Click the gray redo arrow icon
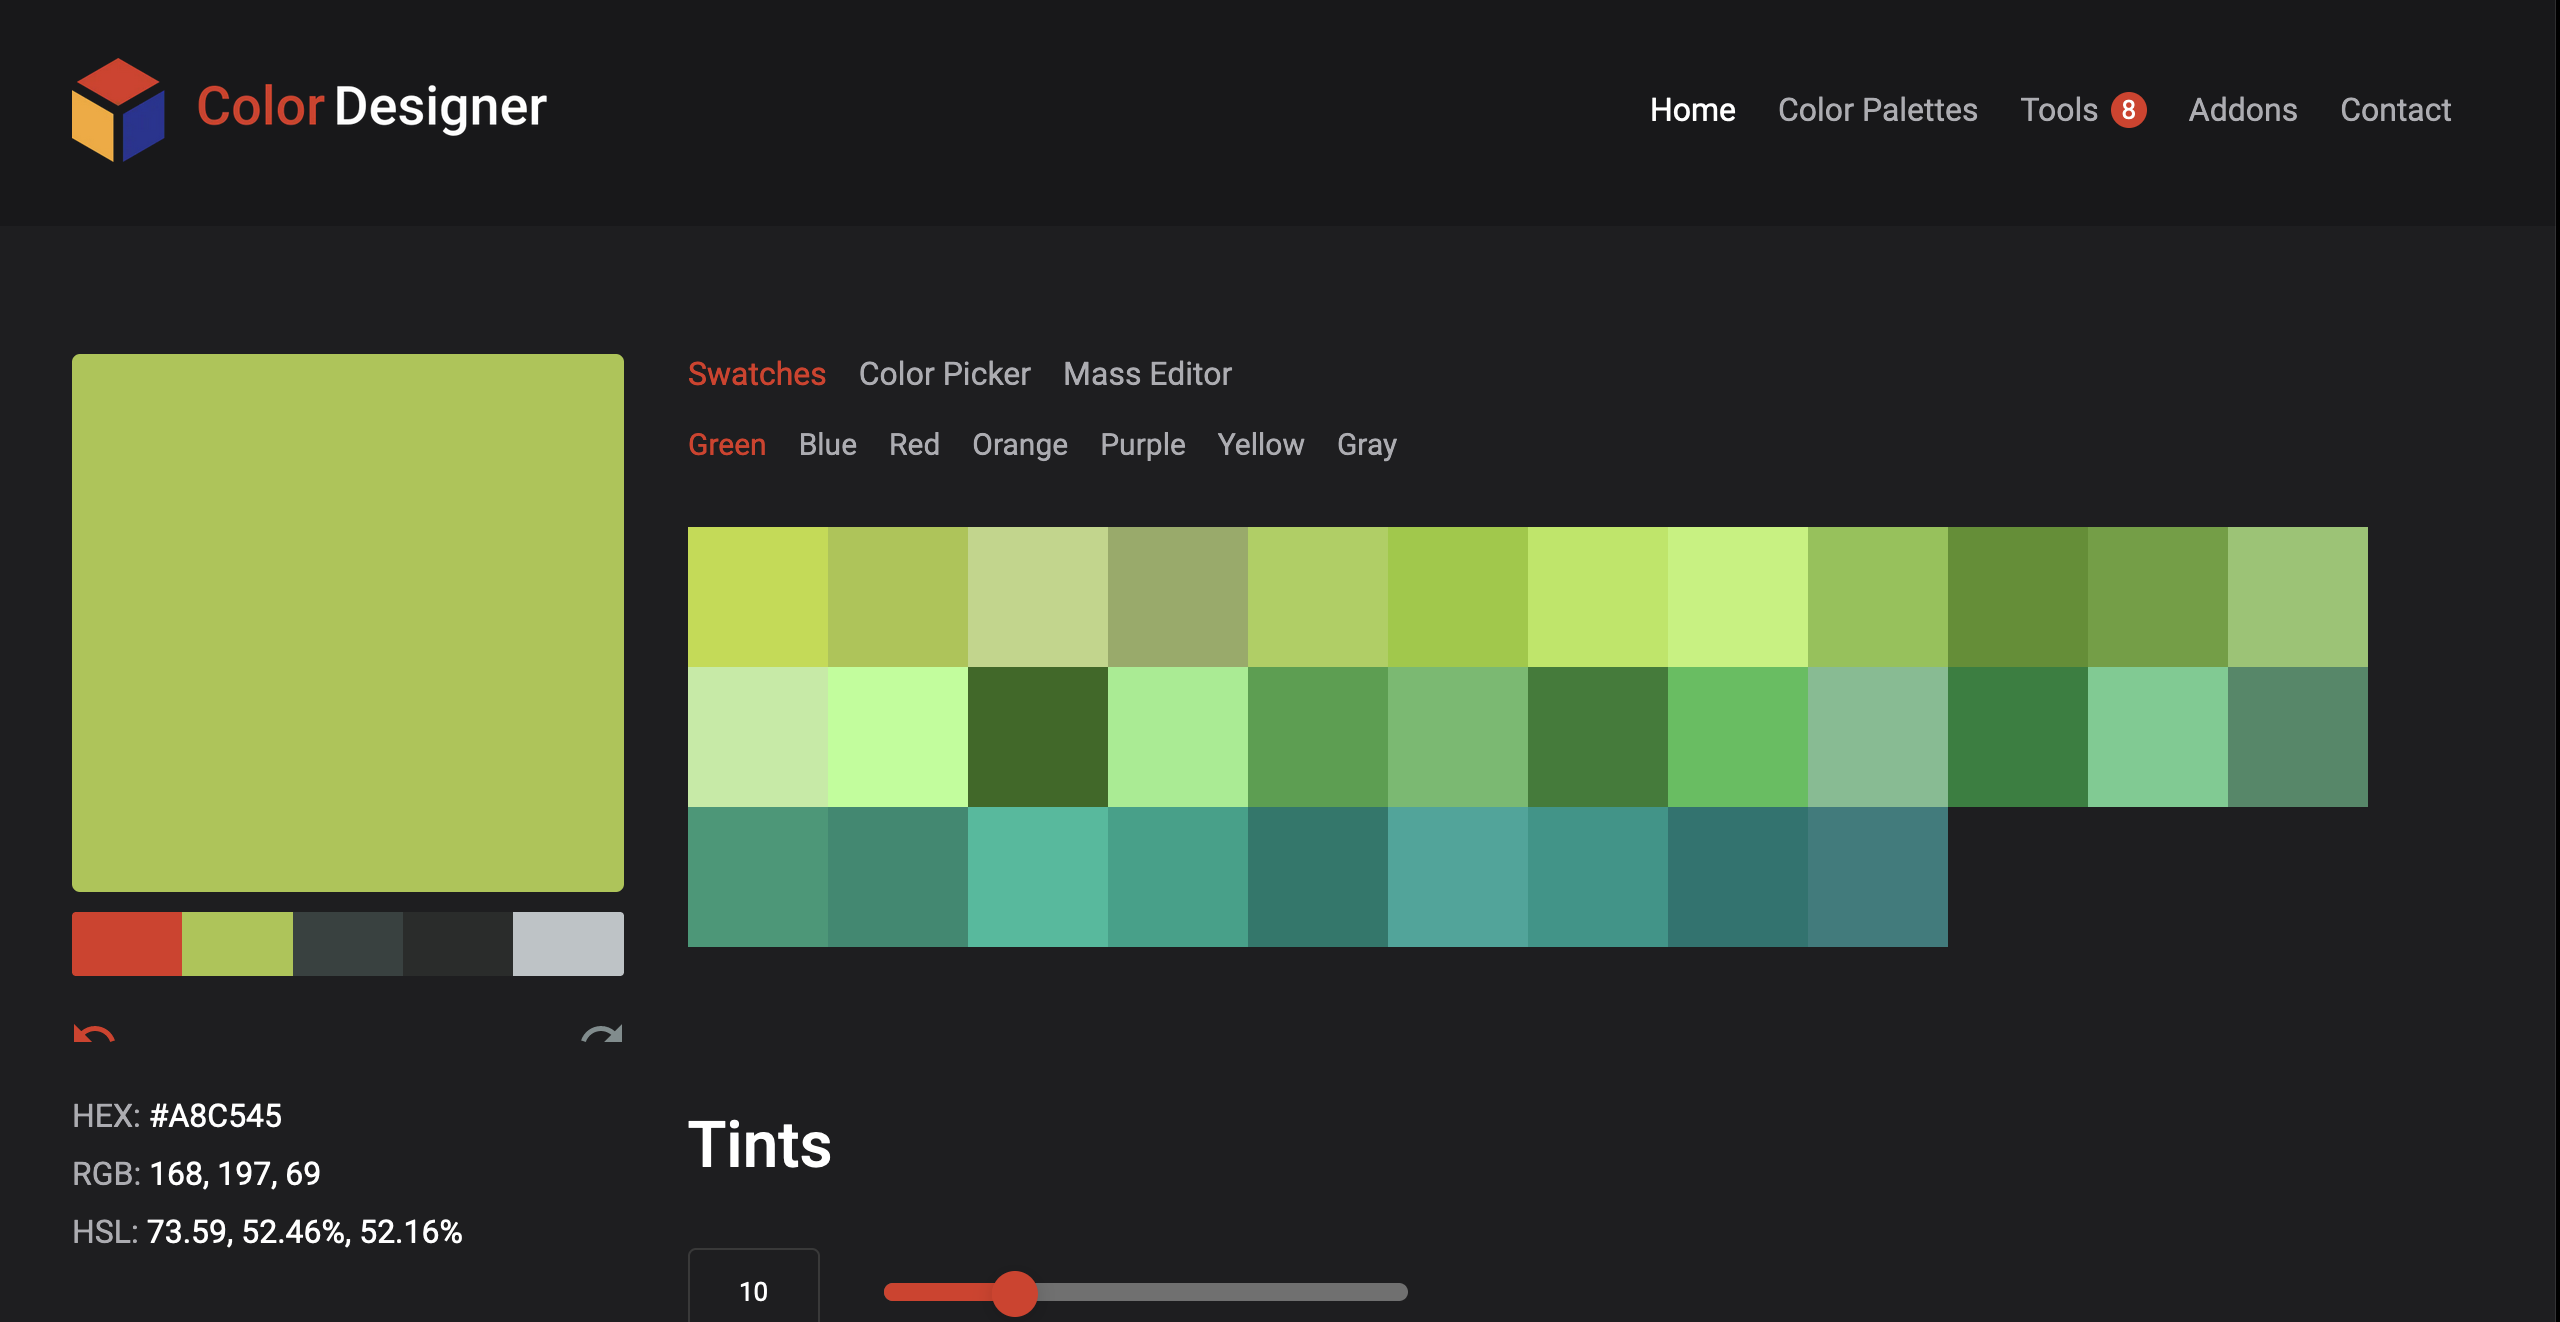2560x1322 pixels. click(x=602, y=1035)
